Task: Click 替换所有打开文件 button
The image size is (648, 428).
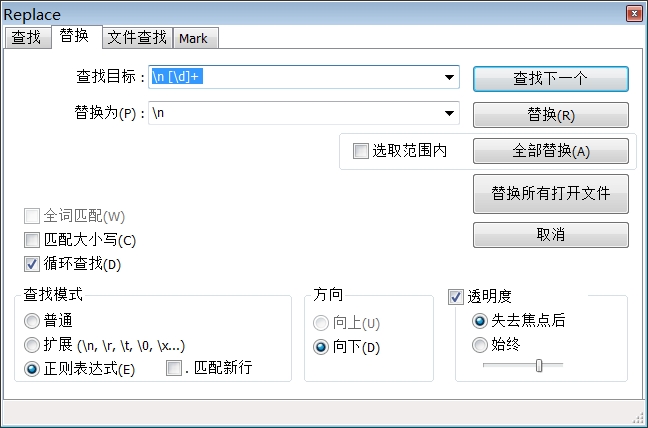Action: tap(550, 193)
